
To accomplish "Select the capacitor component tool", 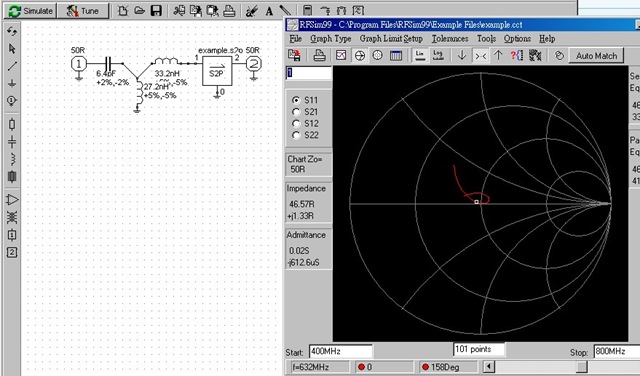I will click(x=12, y=141).
